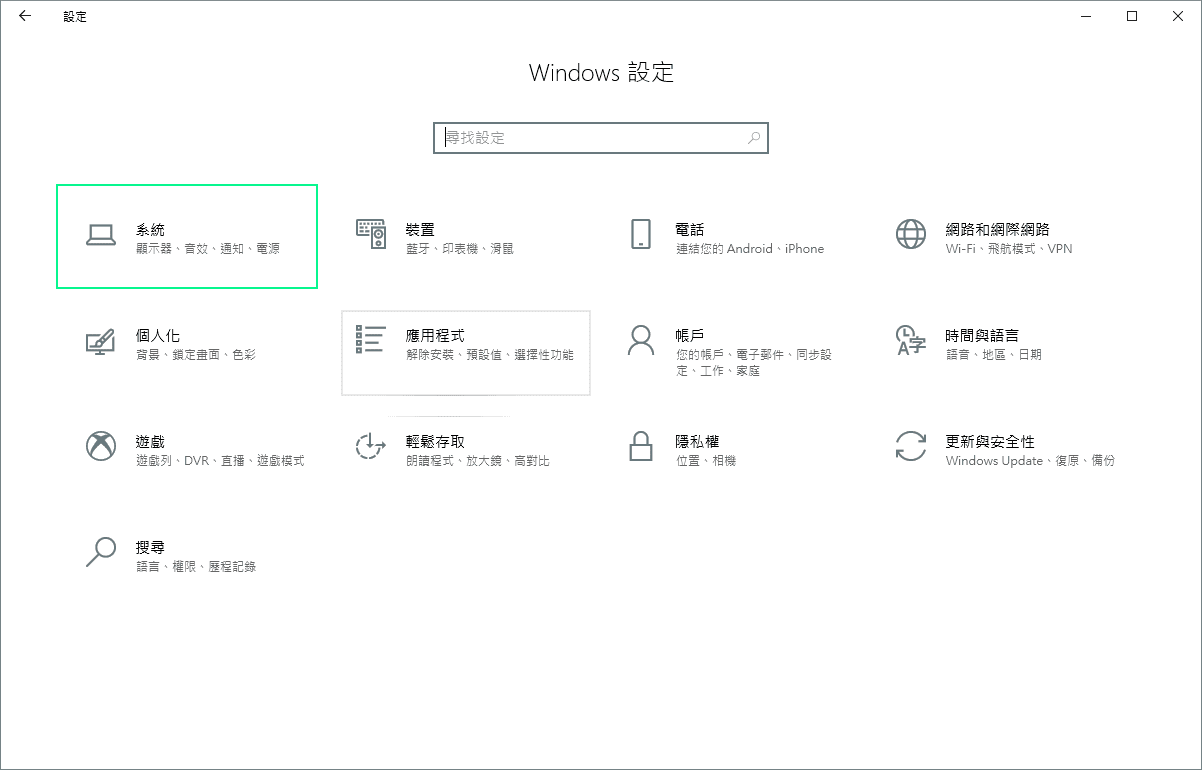
Task: Go back using the top-left arrow
Action: pyautogui.click(x=25, y=16)
